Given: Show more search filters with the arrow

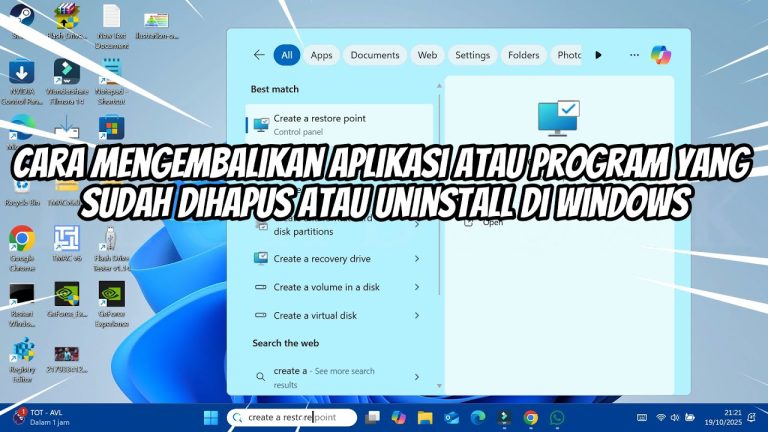Looking at the screenshot, I should (598, 55).
